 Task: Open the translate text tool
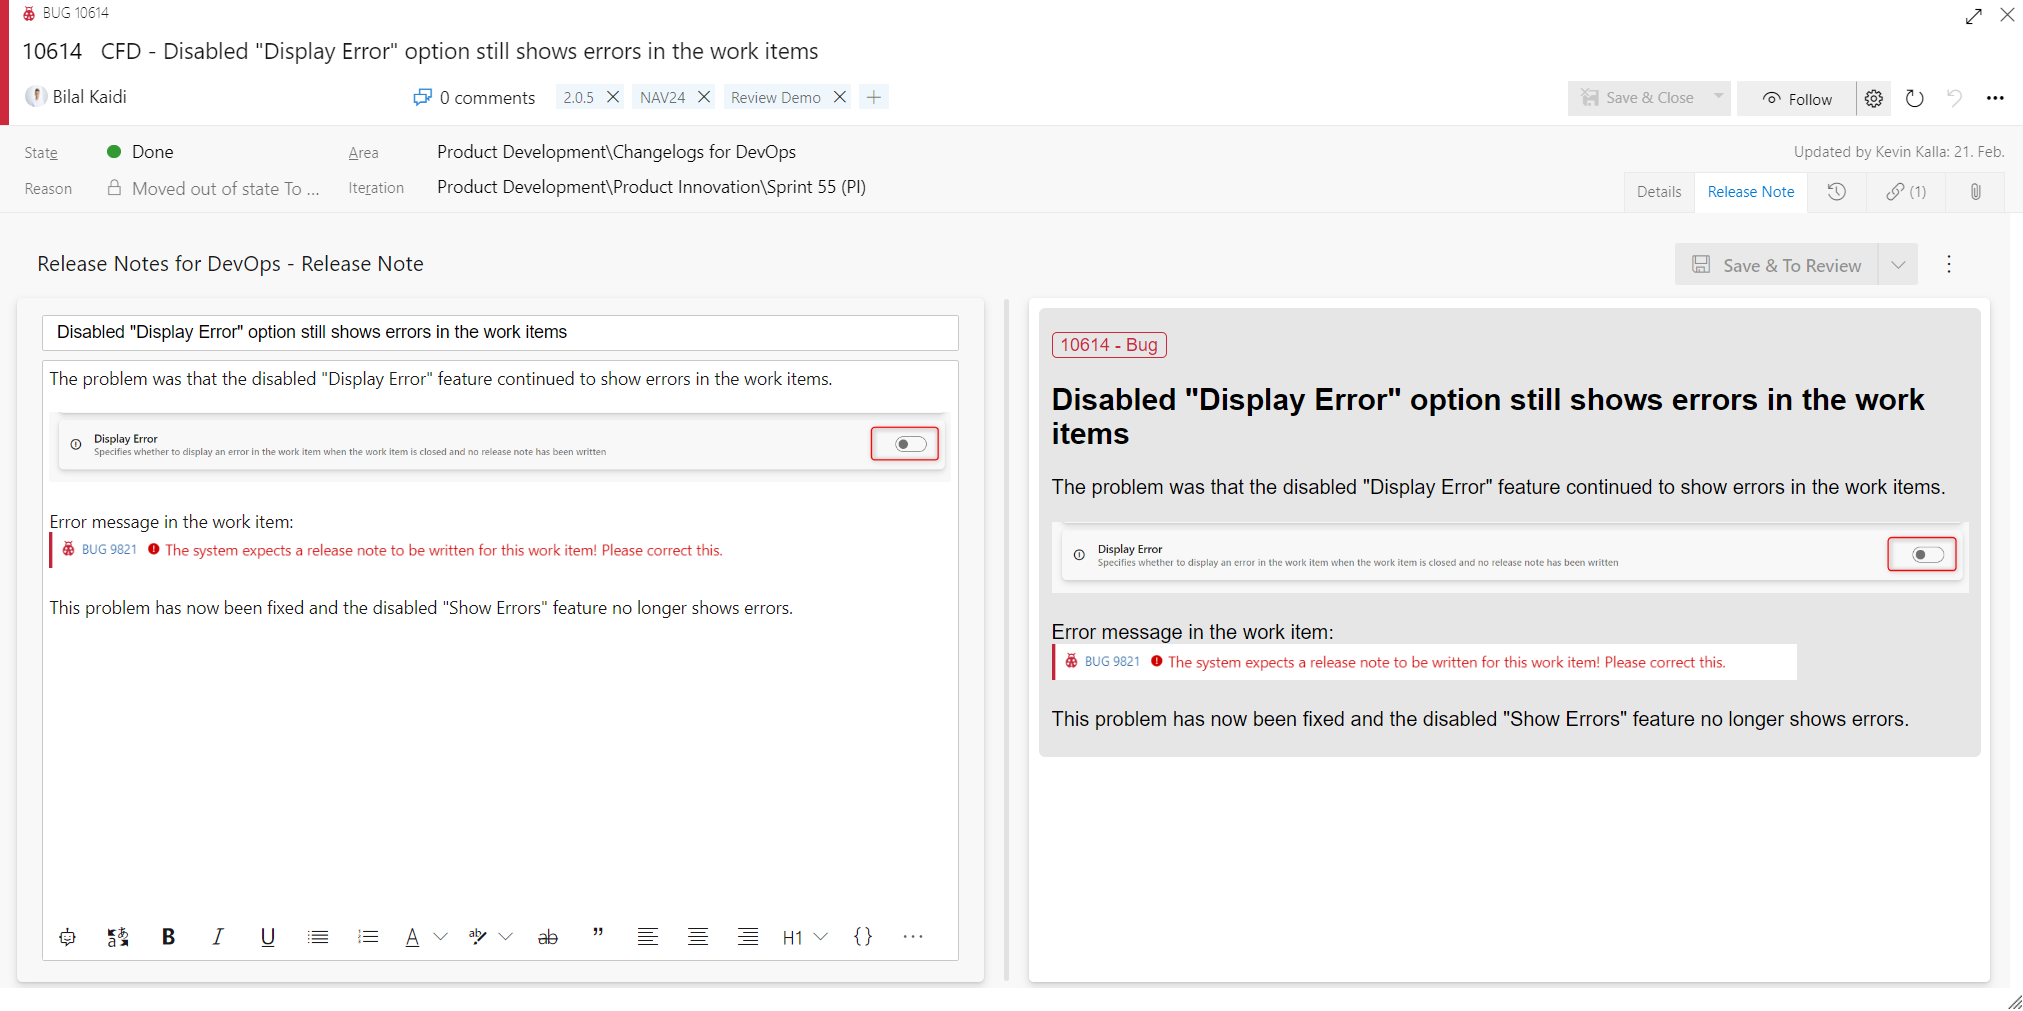coord(117,937)
